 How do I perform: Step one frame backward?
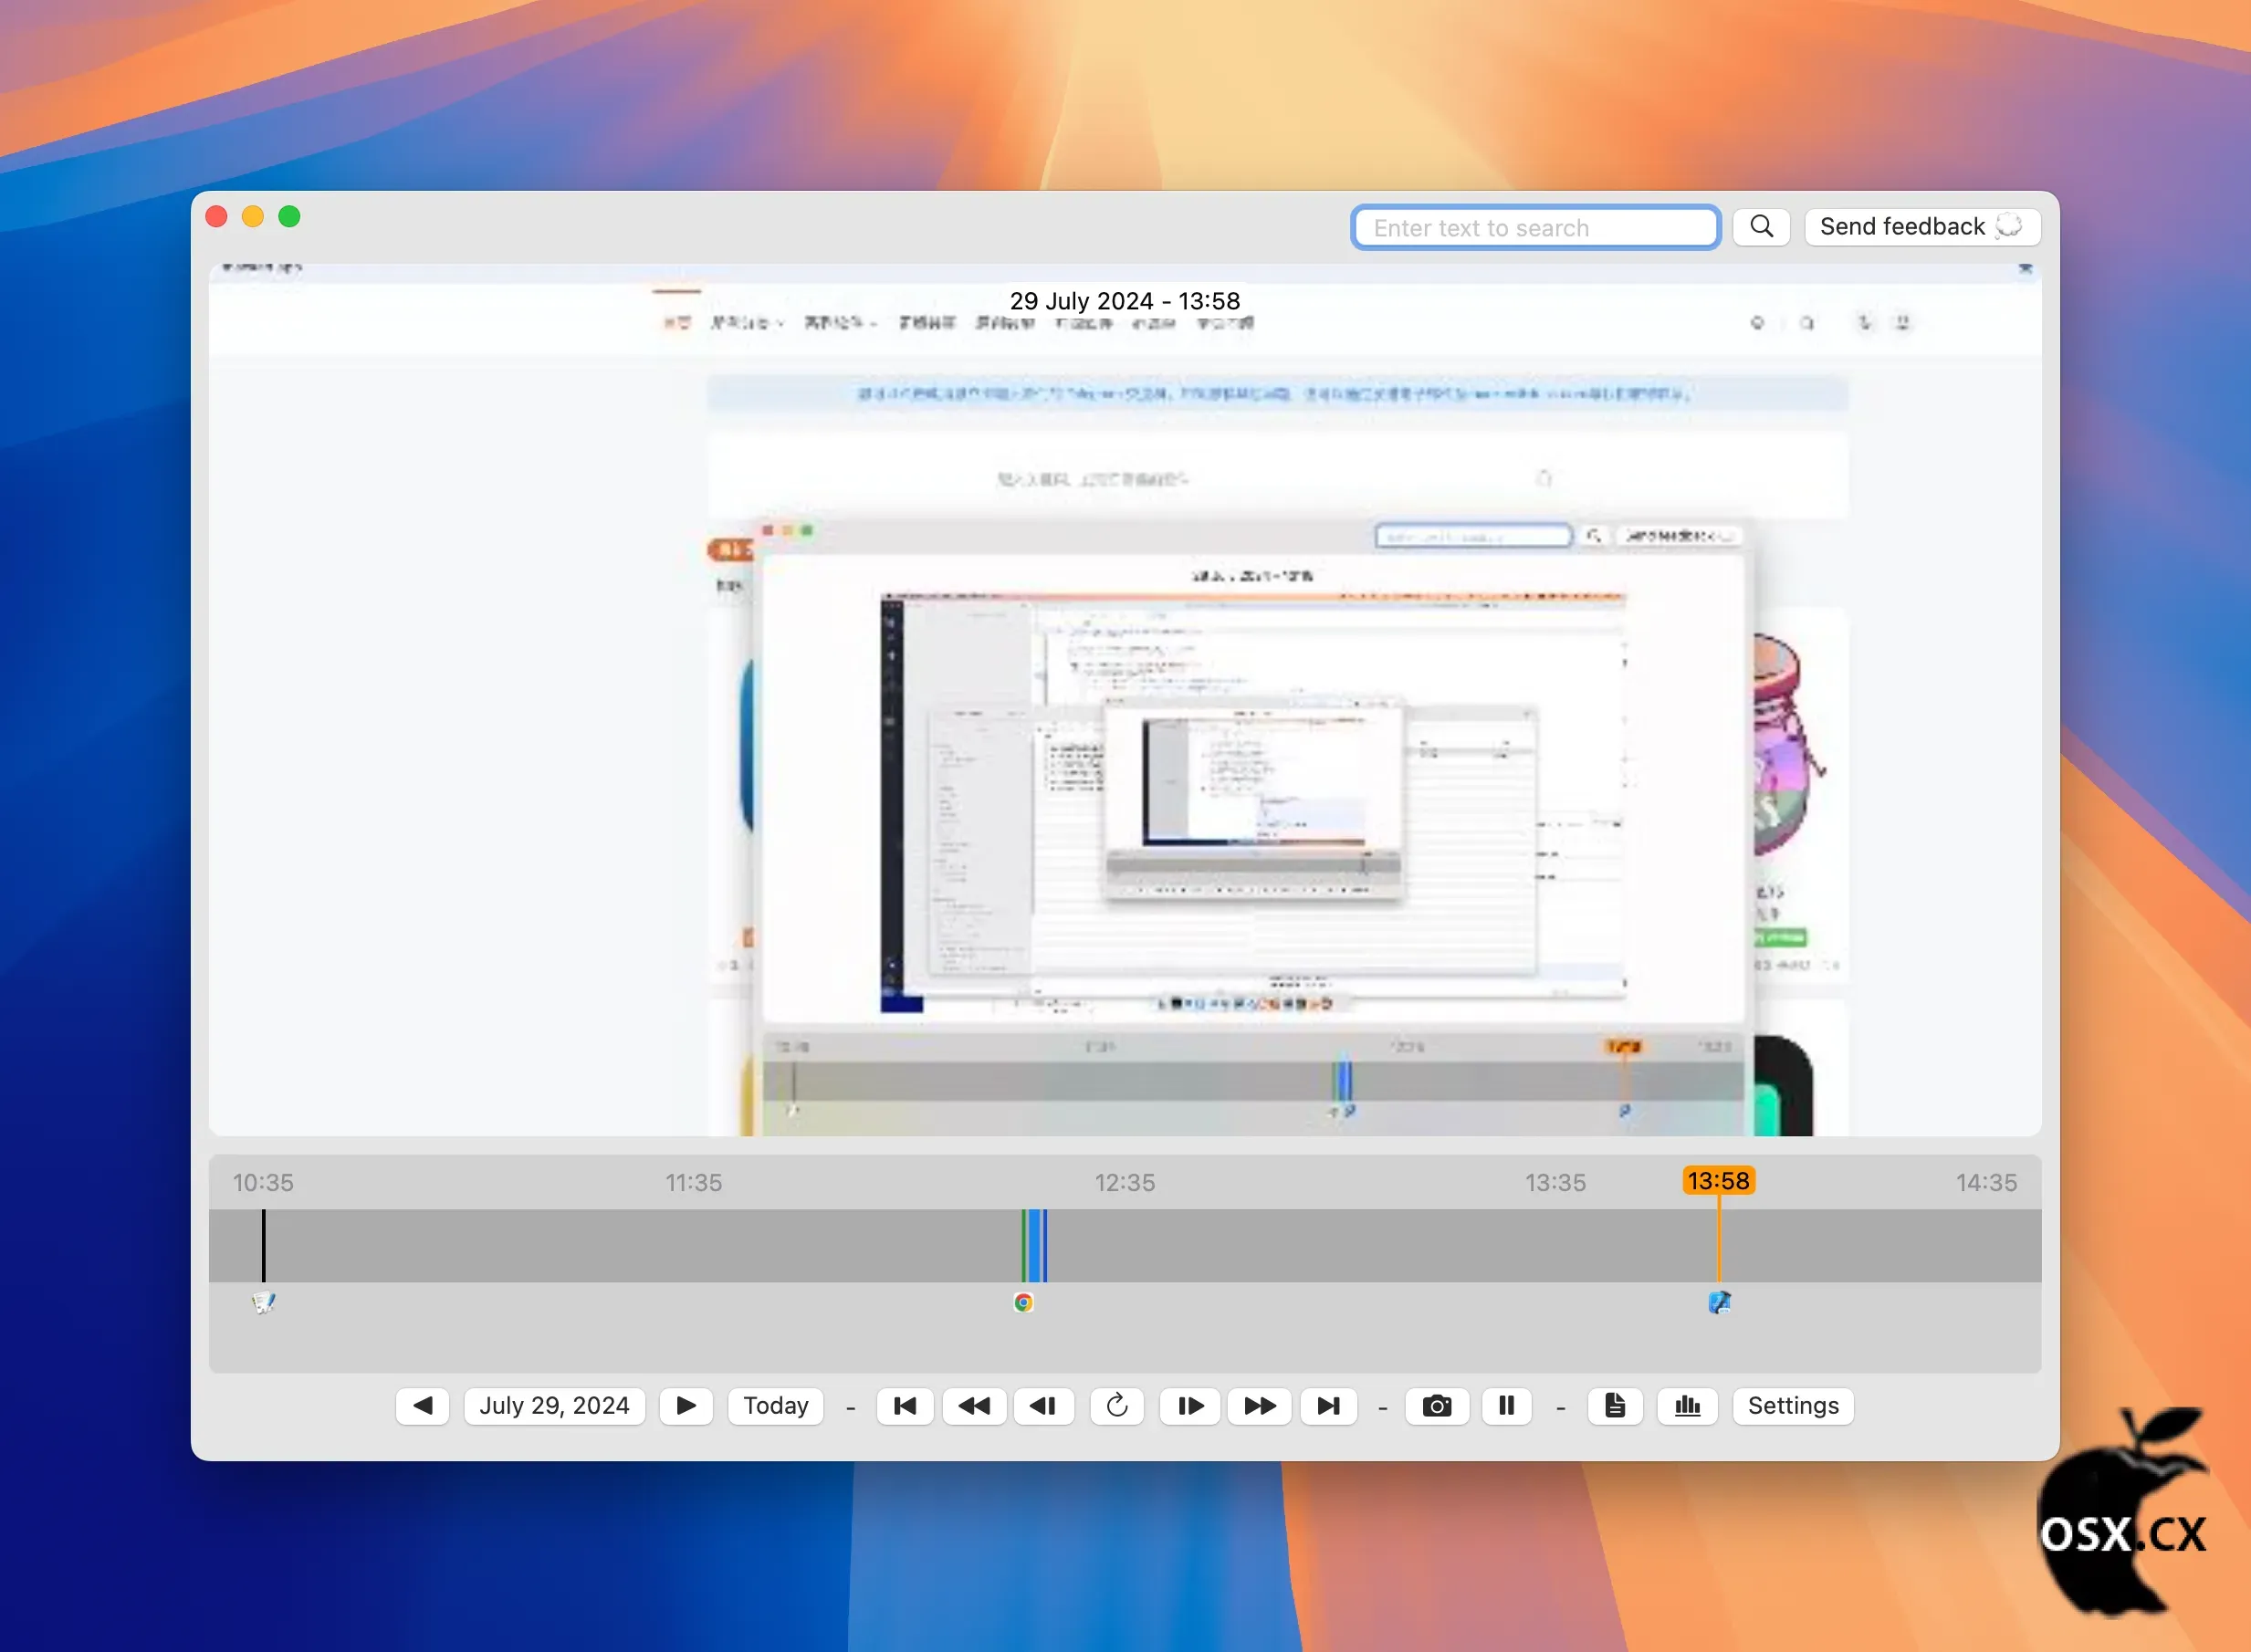point(1043,1406)
